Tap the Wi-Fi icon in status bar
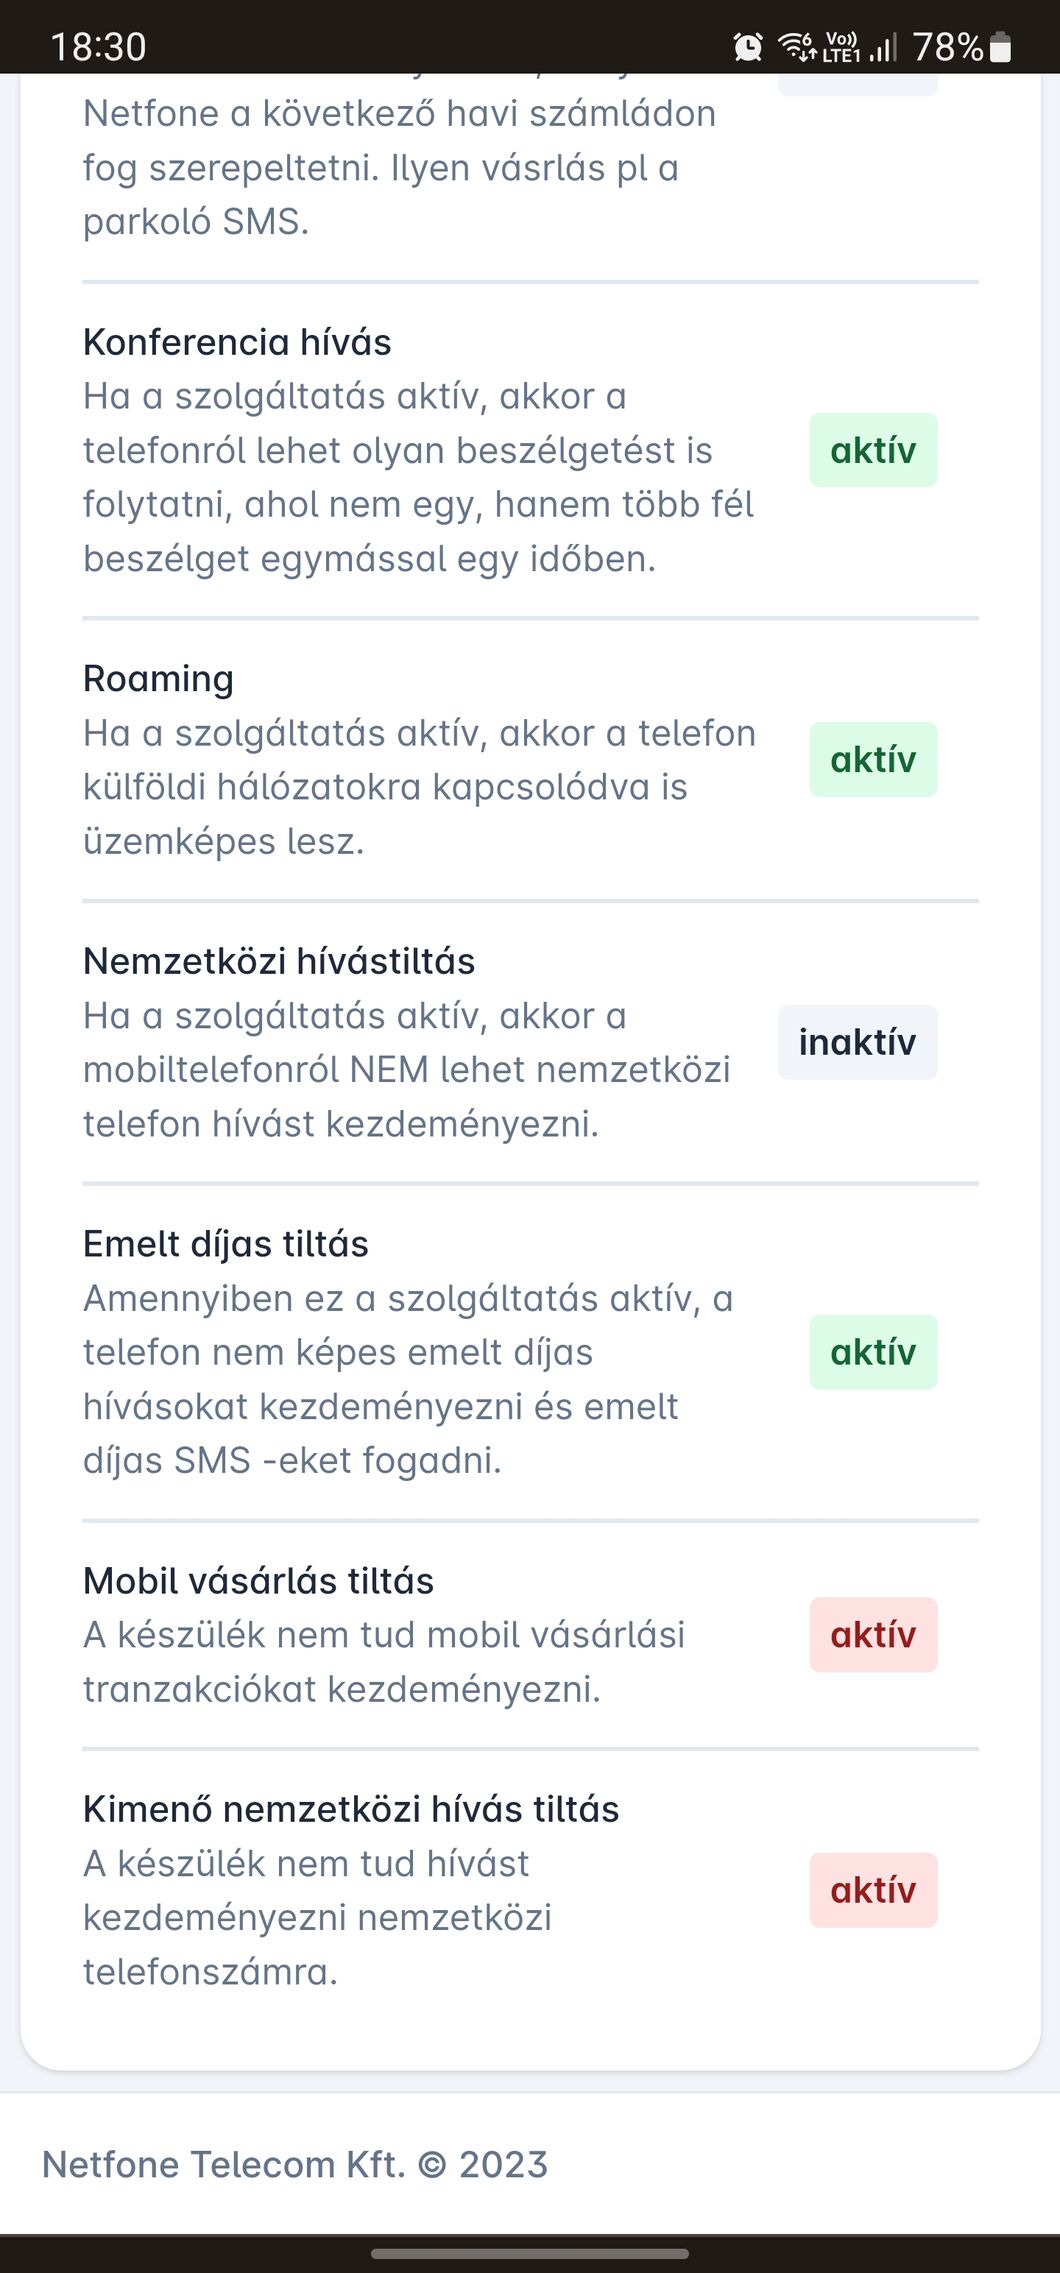 click(797, 47)
